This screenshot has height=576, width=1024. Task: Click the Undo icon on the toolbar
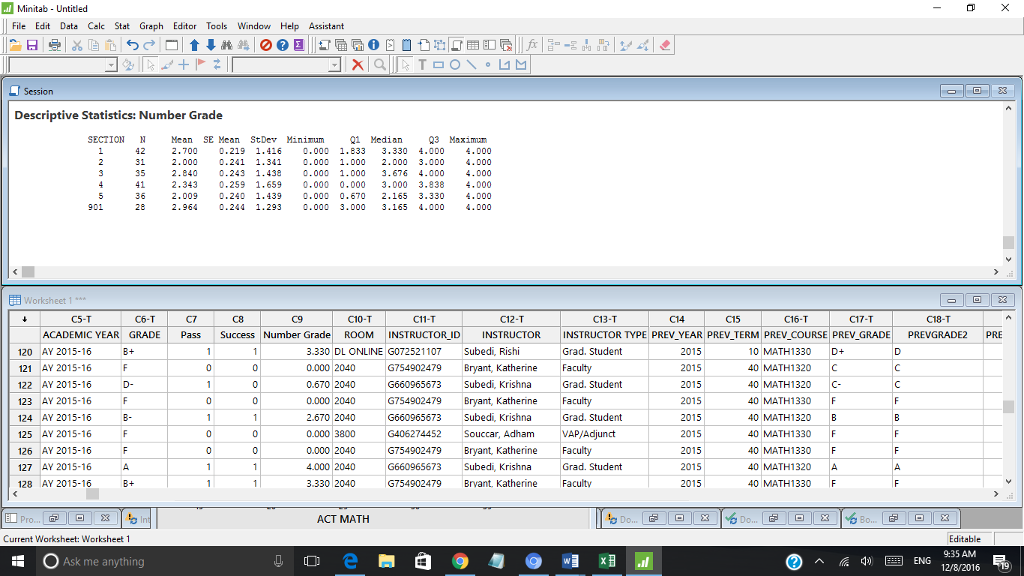pos(130,44)
